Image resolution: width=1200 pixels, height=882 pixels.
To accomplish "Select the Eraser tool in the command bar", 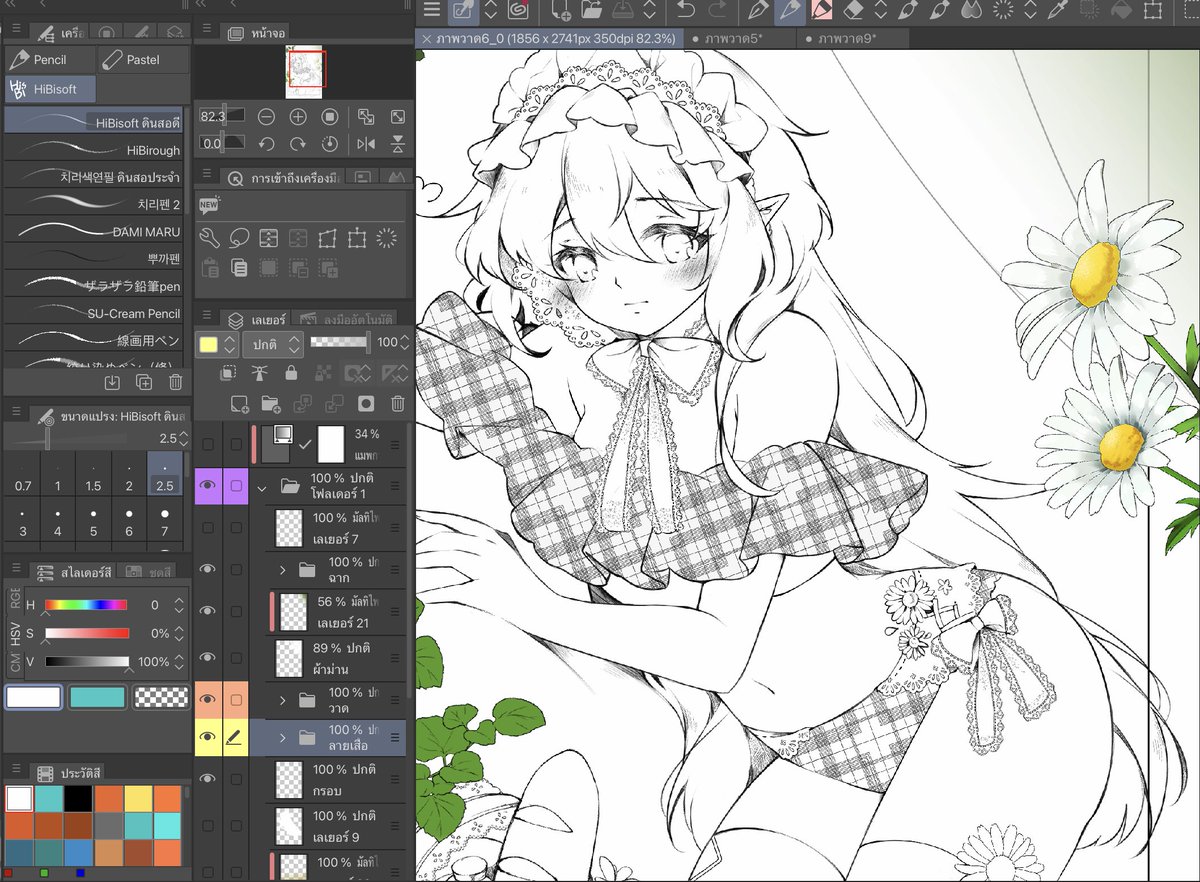I will click(x=853, y=10).
